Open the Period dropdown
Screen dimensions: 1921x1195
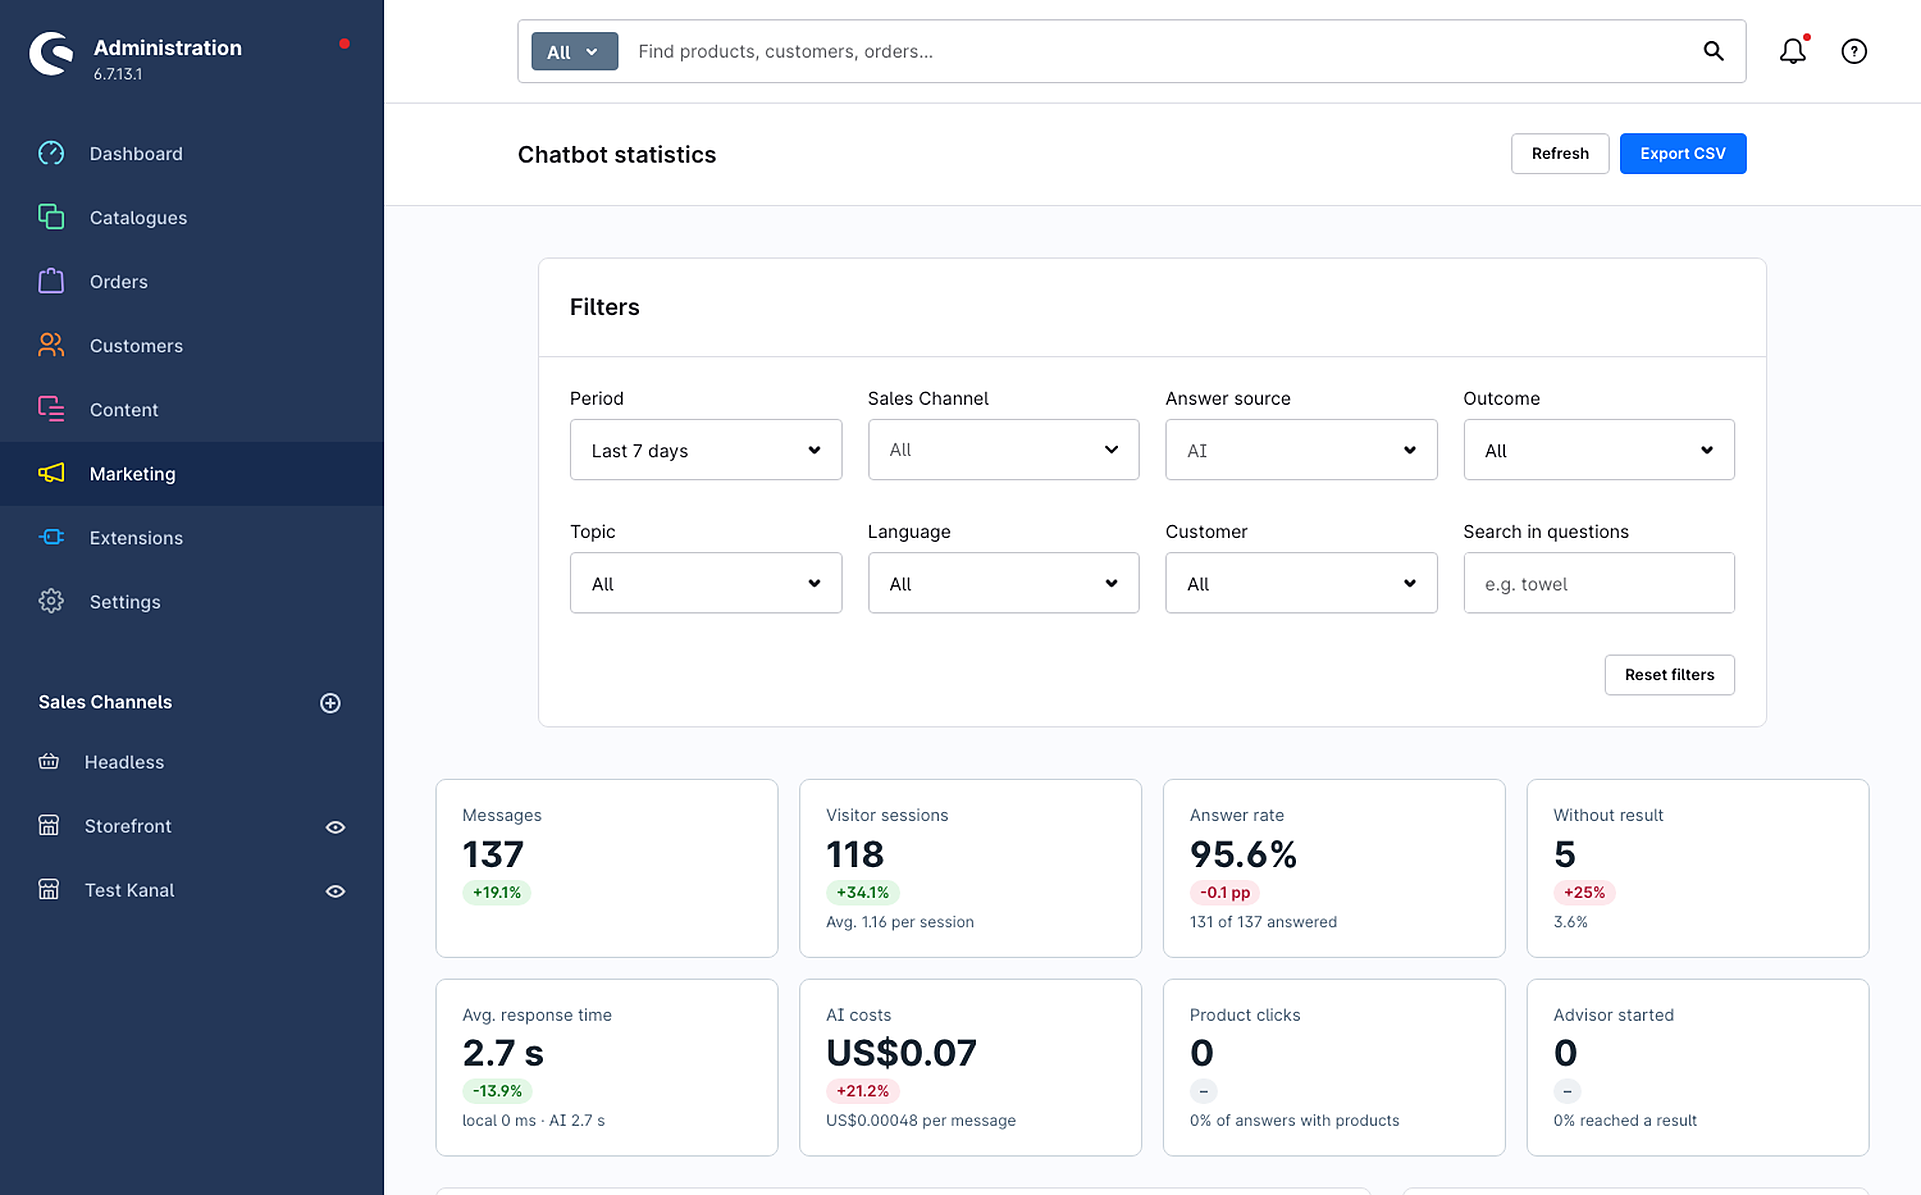pyautogui.click(x=705, y=450)
